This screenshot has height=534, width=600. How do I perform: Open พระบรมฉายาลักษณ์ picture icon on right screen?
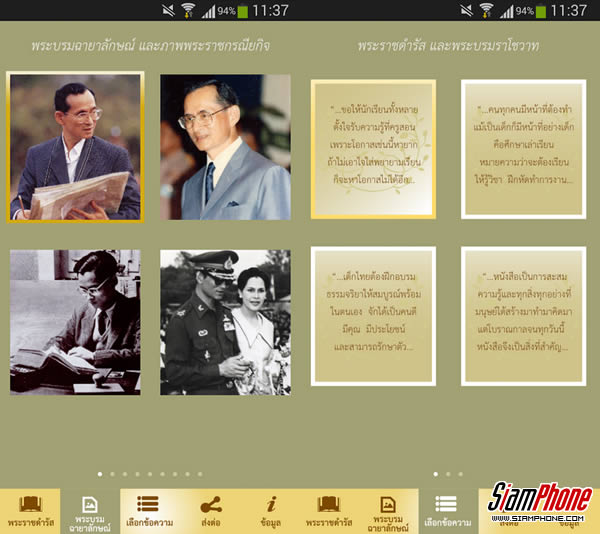387,510
